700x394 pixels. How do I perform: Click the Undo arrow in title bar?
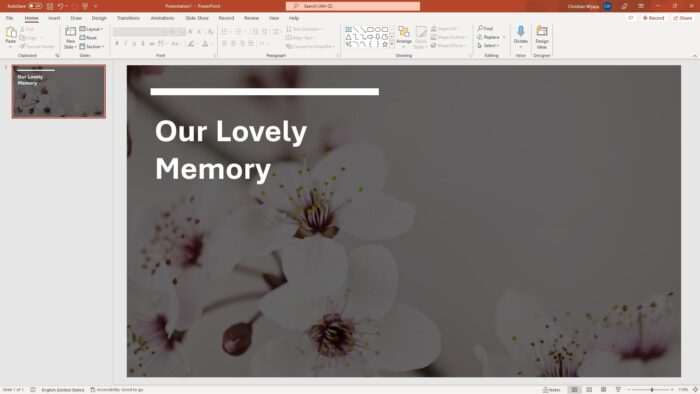click(61, 6)
